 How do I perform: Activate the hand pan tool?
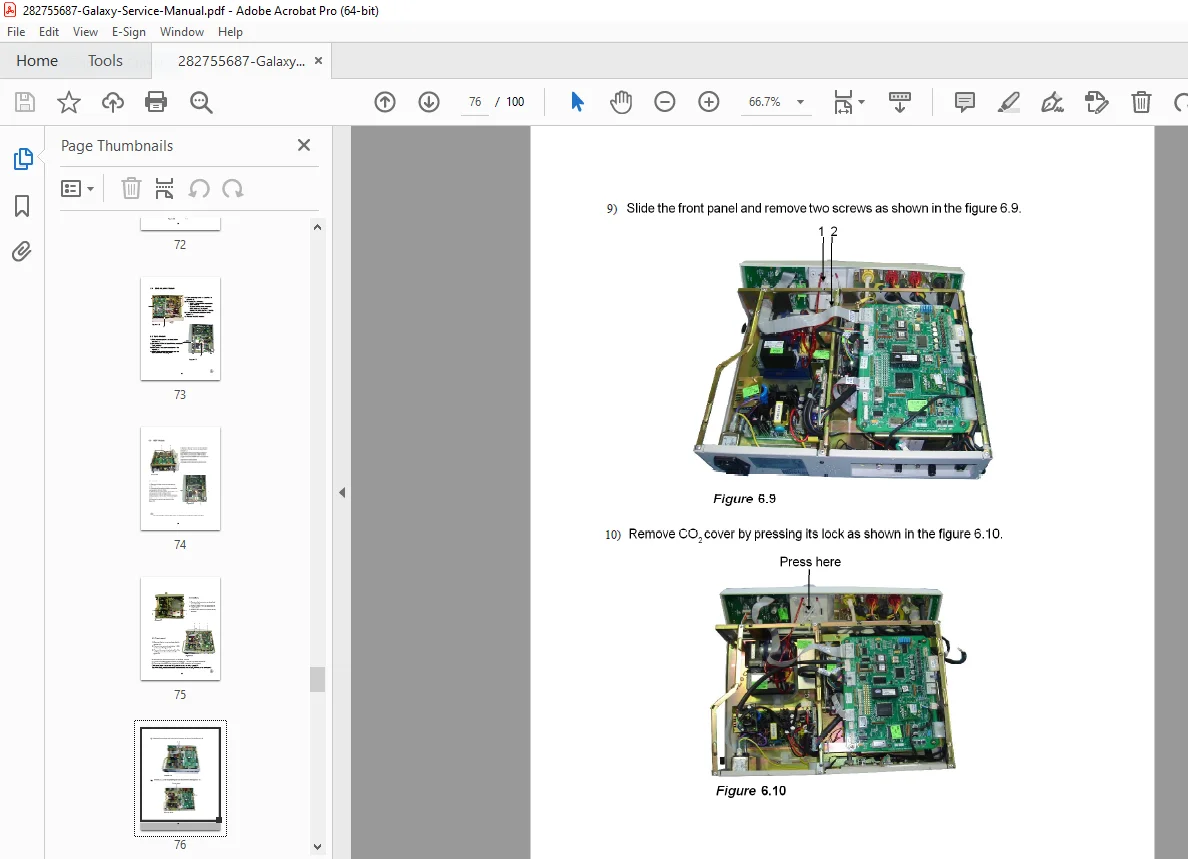pos(621,102)
